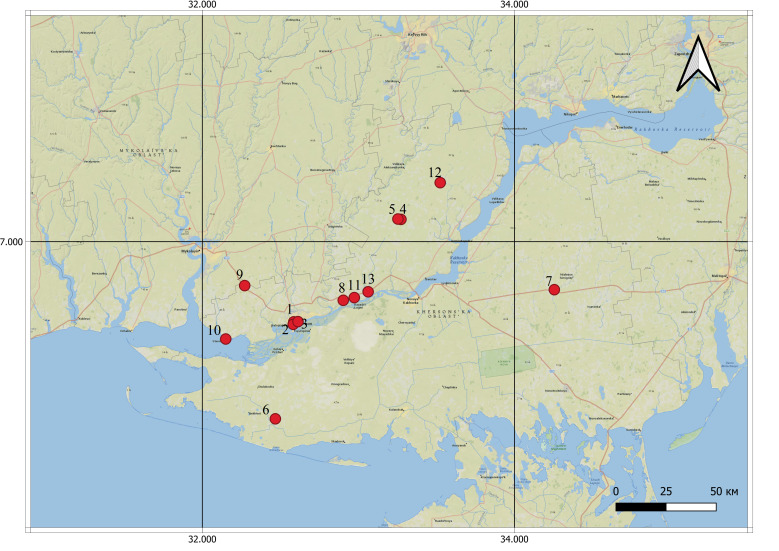Click the scale bar near 50 км
Screen dimensions: 779x551
tap(665, 507)
